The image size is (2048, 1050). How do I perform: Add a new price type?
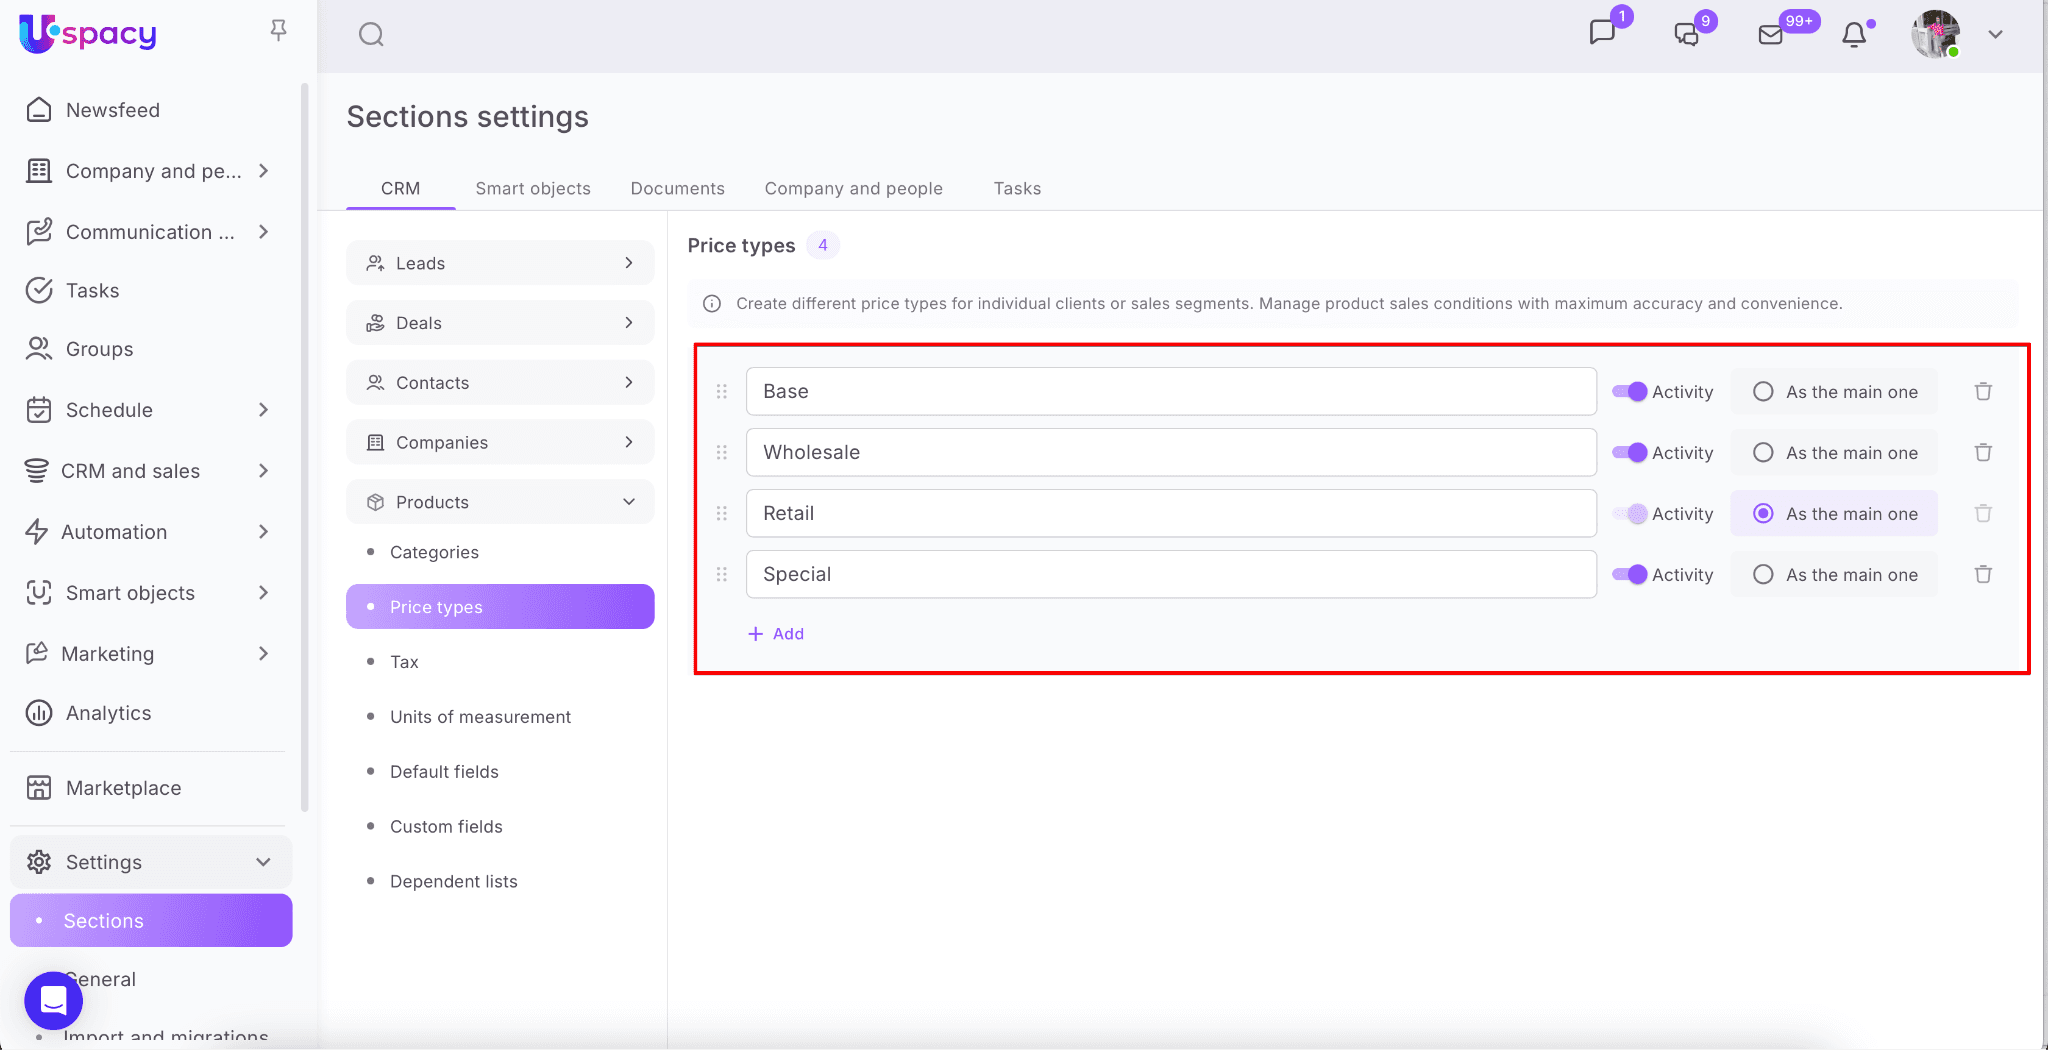click(777, 634)
